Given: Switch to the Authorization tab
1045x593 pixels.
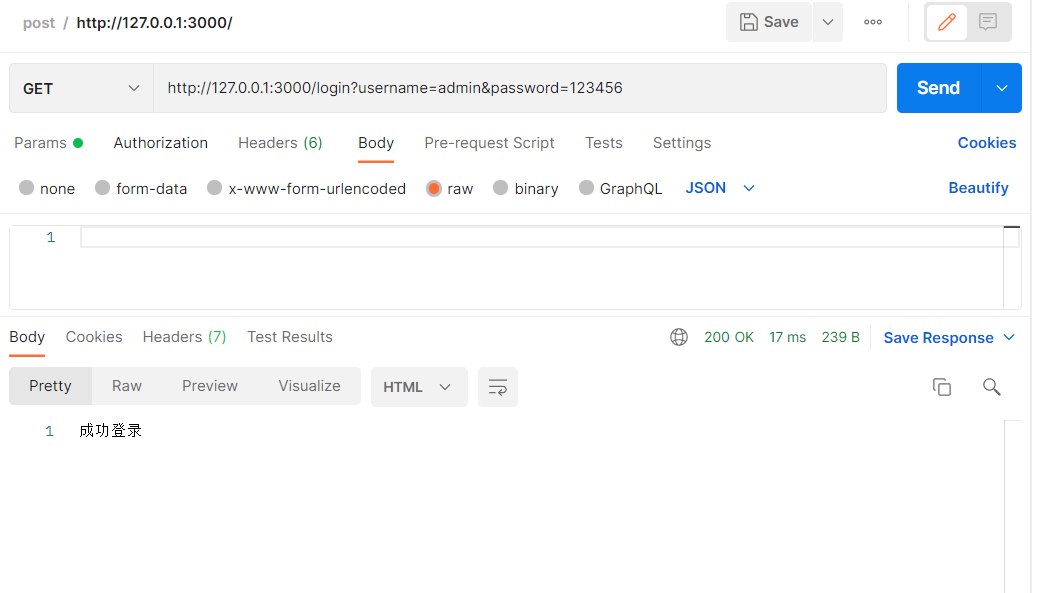Looking at the screenshot, I should (161, 143).
